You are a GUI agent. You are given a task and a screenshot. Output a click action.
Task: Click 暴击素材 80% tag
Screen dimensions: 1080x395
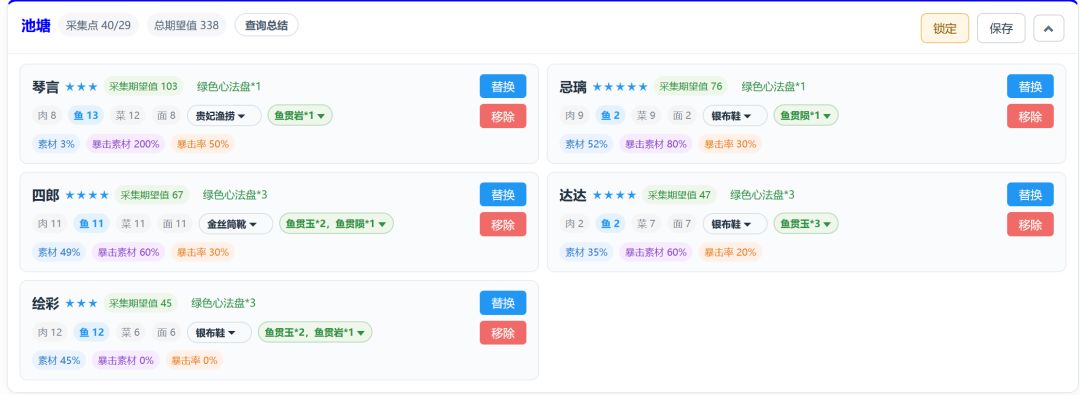pos(656,144)
